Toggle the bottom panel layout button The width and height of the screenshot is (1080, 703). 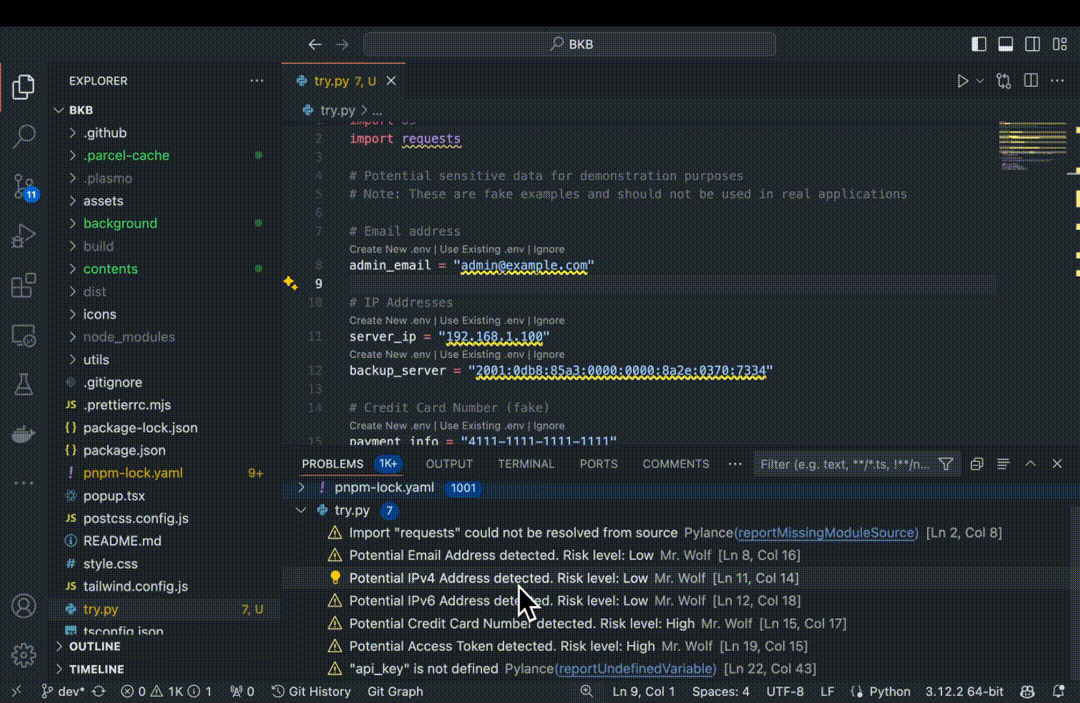[1006, 44]
